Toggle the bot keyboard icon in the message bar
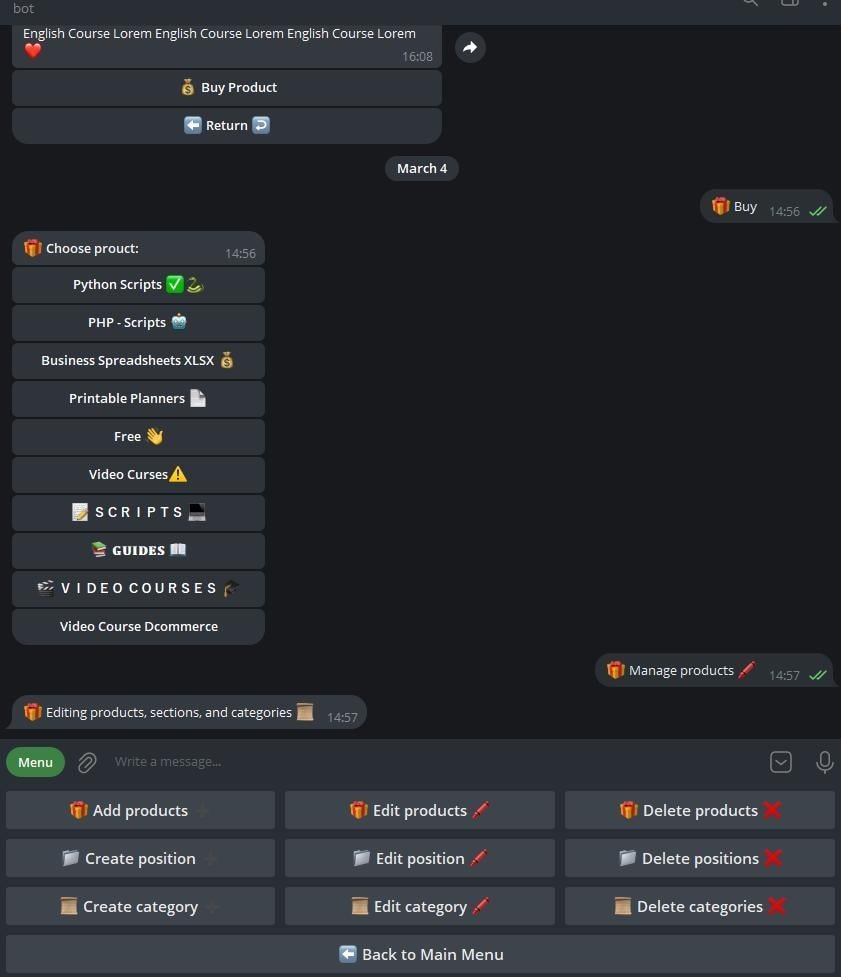Screen dimensions: 841x977 tap(781, 761)
